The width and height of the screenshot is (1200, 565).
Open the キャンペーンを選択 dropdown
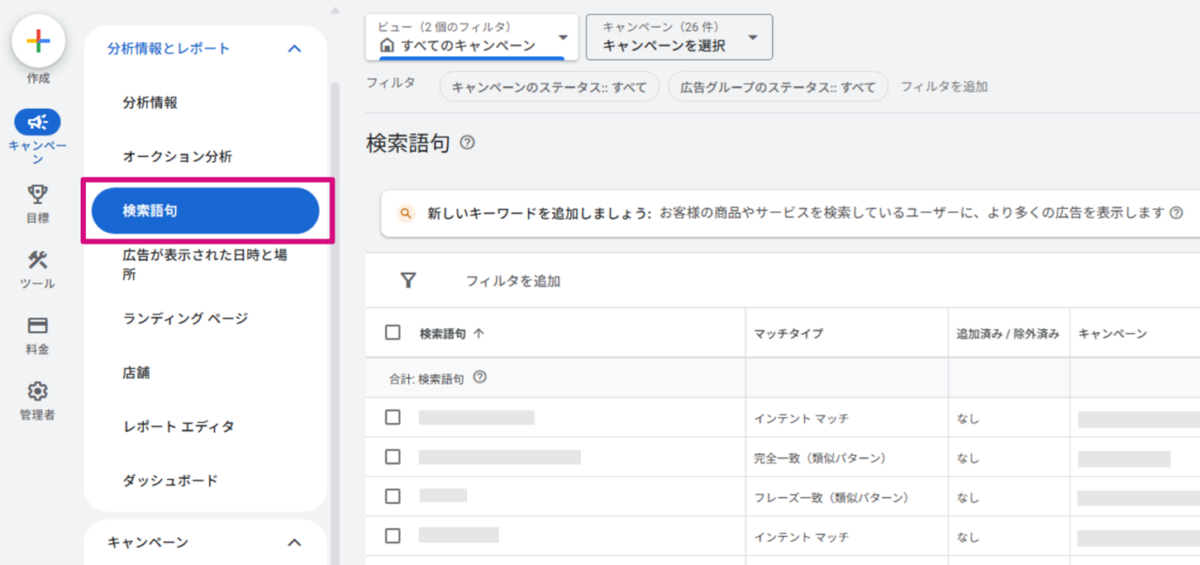tap(679, 37)
